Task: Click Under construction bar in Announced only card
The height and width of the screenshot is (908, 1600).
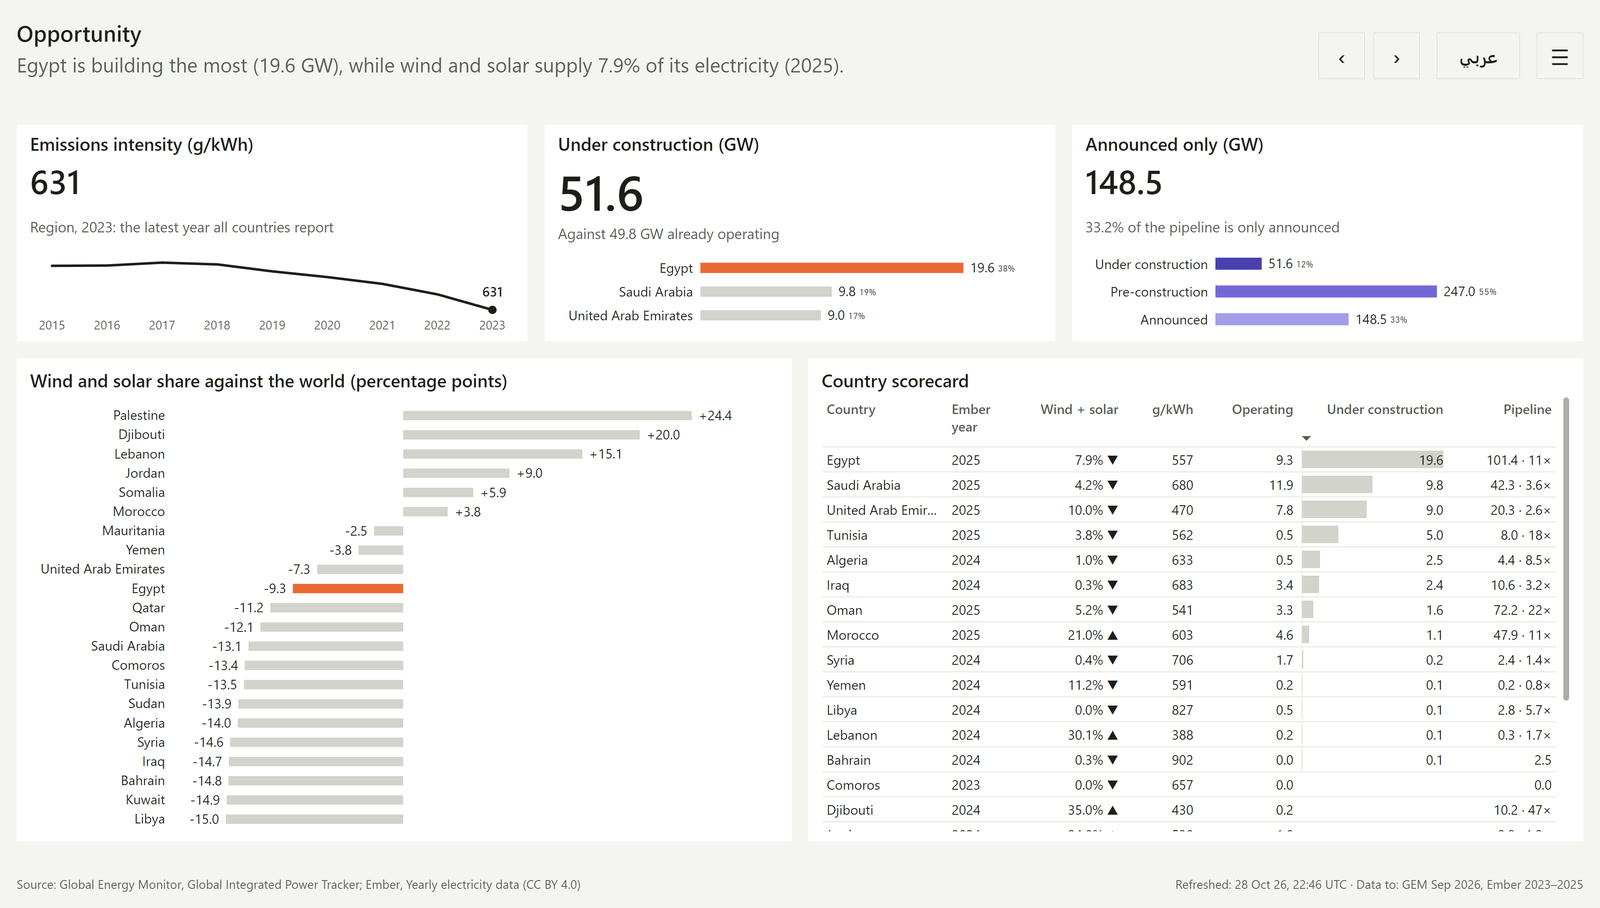Action: click(1238, 264)
